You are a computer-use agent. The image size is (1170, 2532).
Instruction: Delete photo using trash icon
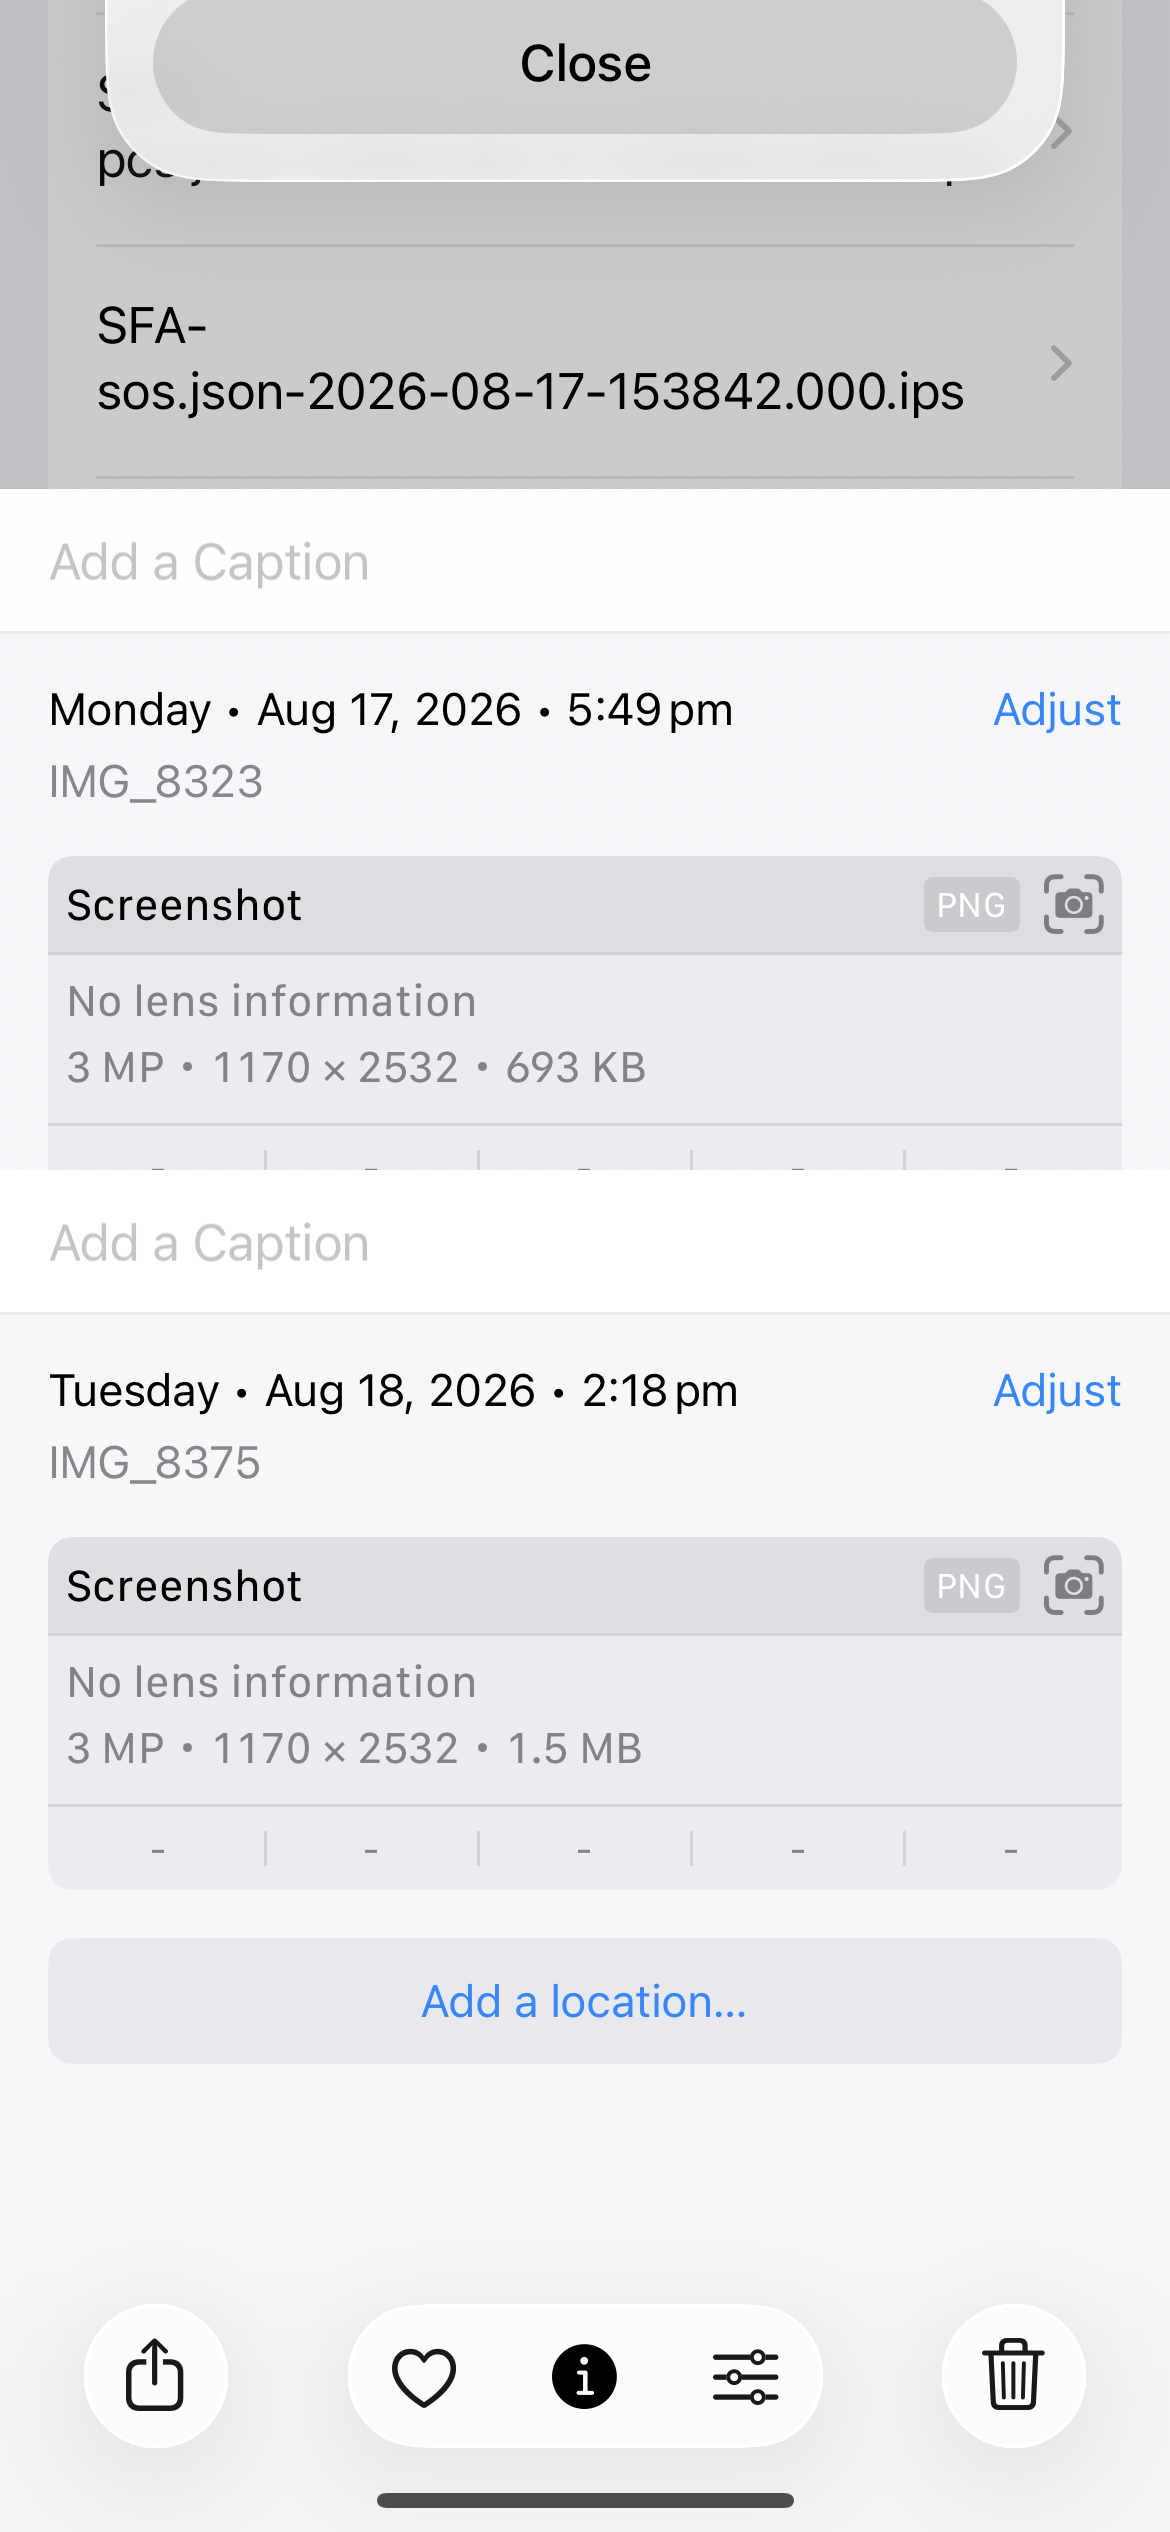[x=1014, y=2375]
